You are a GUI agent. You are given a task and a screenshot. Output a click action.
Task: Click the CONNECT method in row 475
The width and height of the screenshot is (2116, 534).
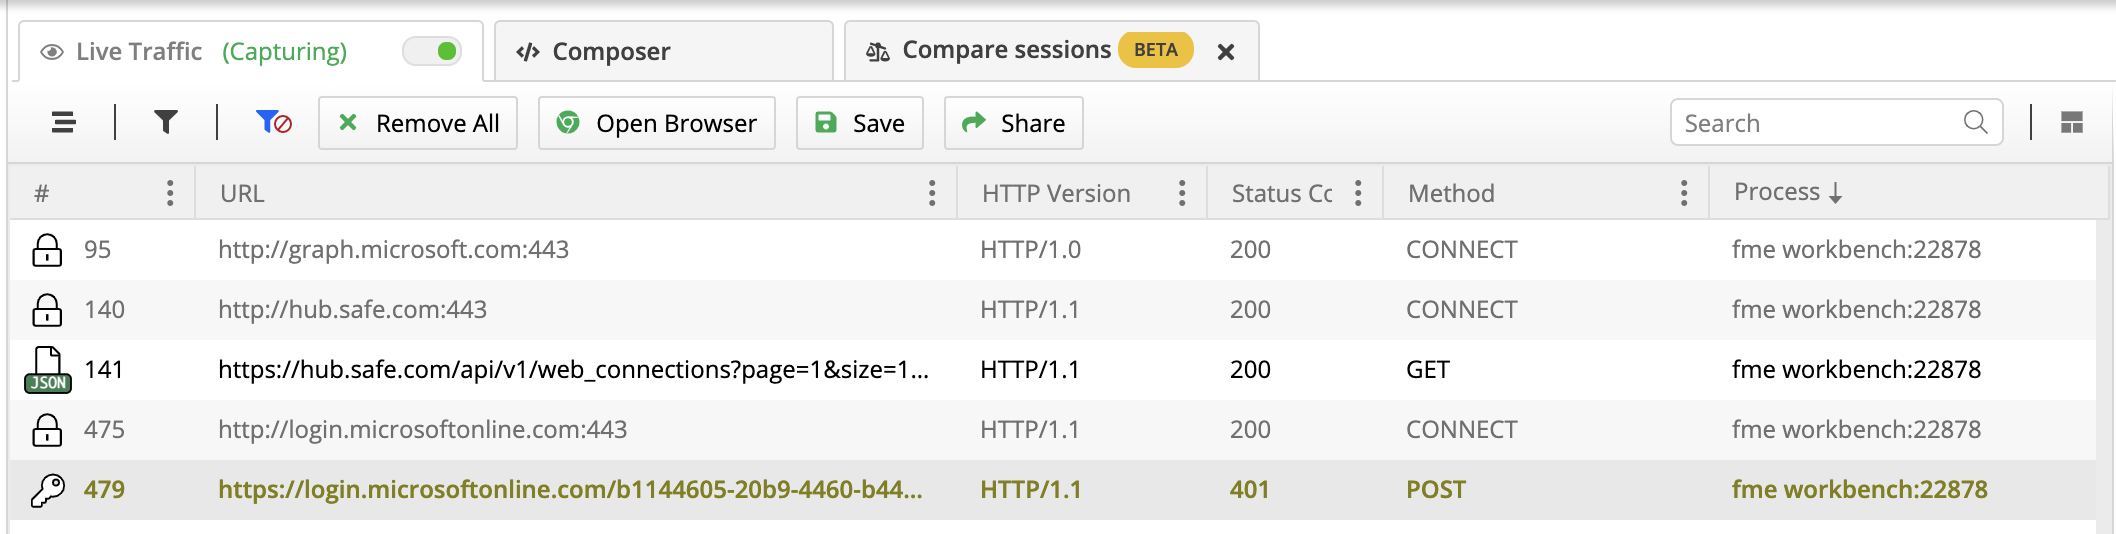tap(1462, 429)
